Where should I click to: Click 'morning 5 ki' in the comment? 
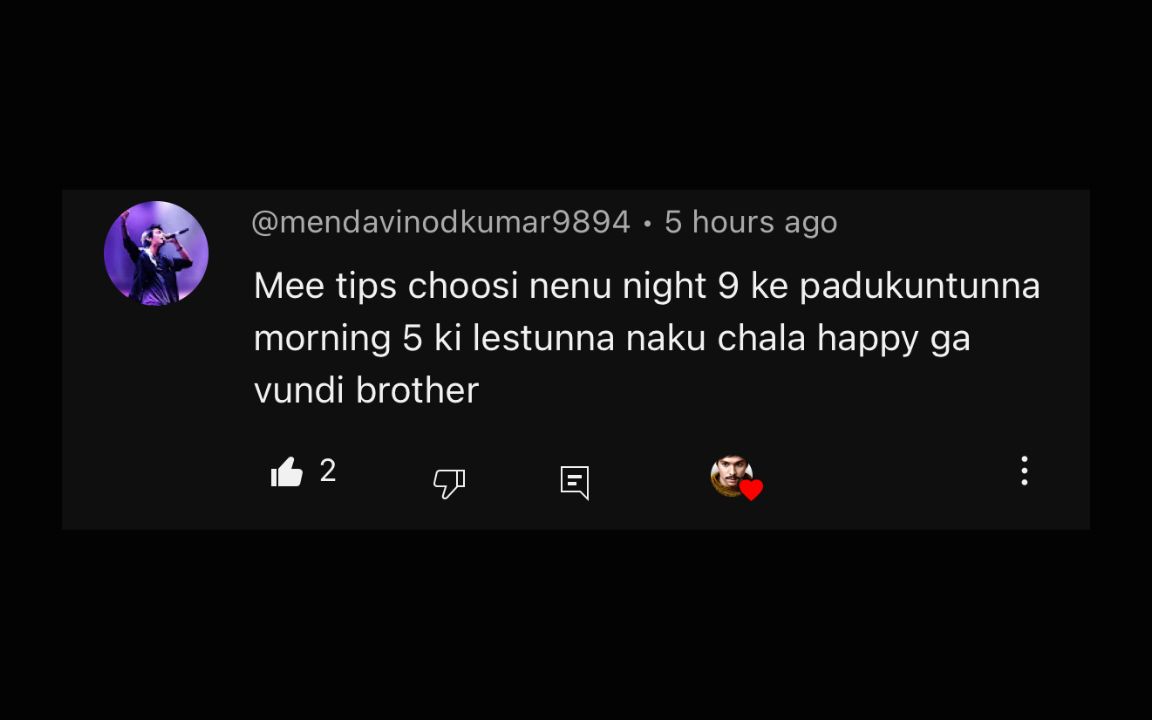pos(357,339)
